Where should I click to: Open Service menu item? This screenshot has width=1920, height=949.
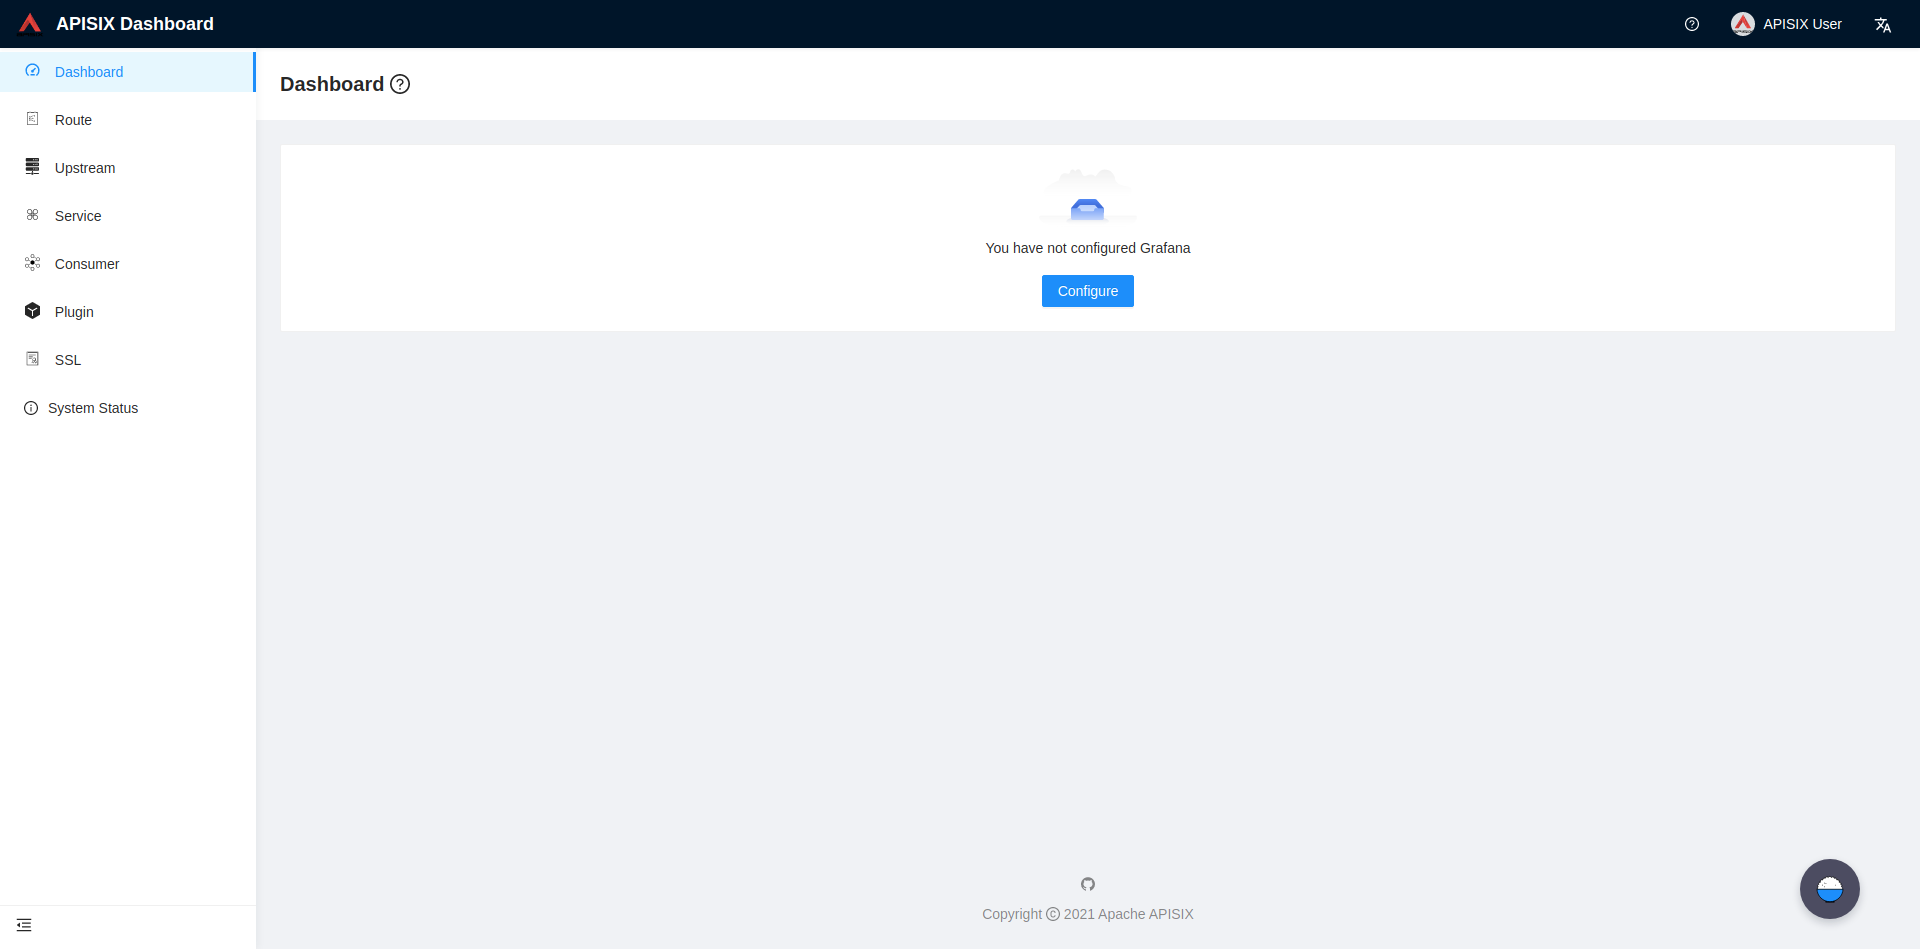click(x=128, y=216)
